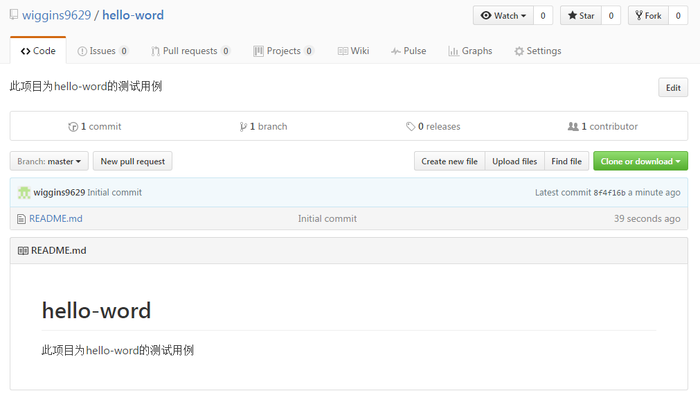Screen dimensions: 700x400
Task: Click the description paragraph inside the README
Action: [x=117, y=350]
